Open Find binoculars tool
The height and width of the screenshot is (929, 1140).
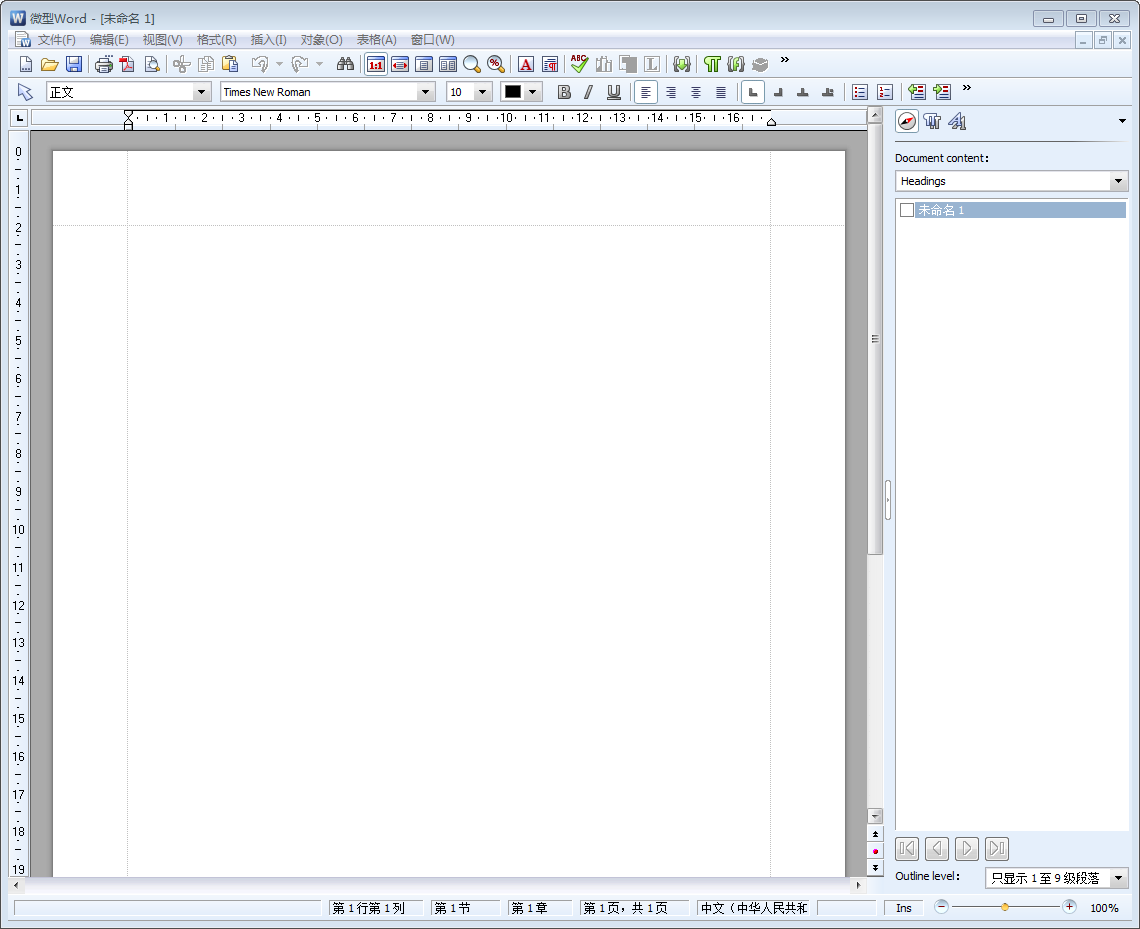click(x=345, y=64)
